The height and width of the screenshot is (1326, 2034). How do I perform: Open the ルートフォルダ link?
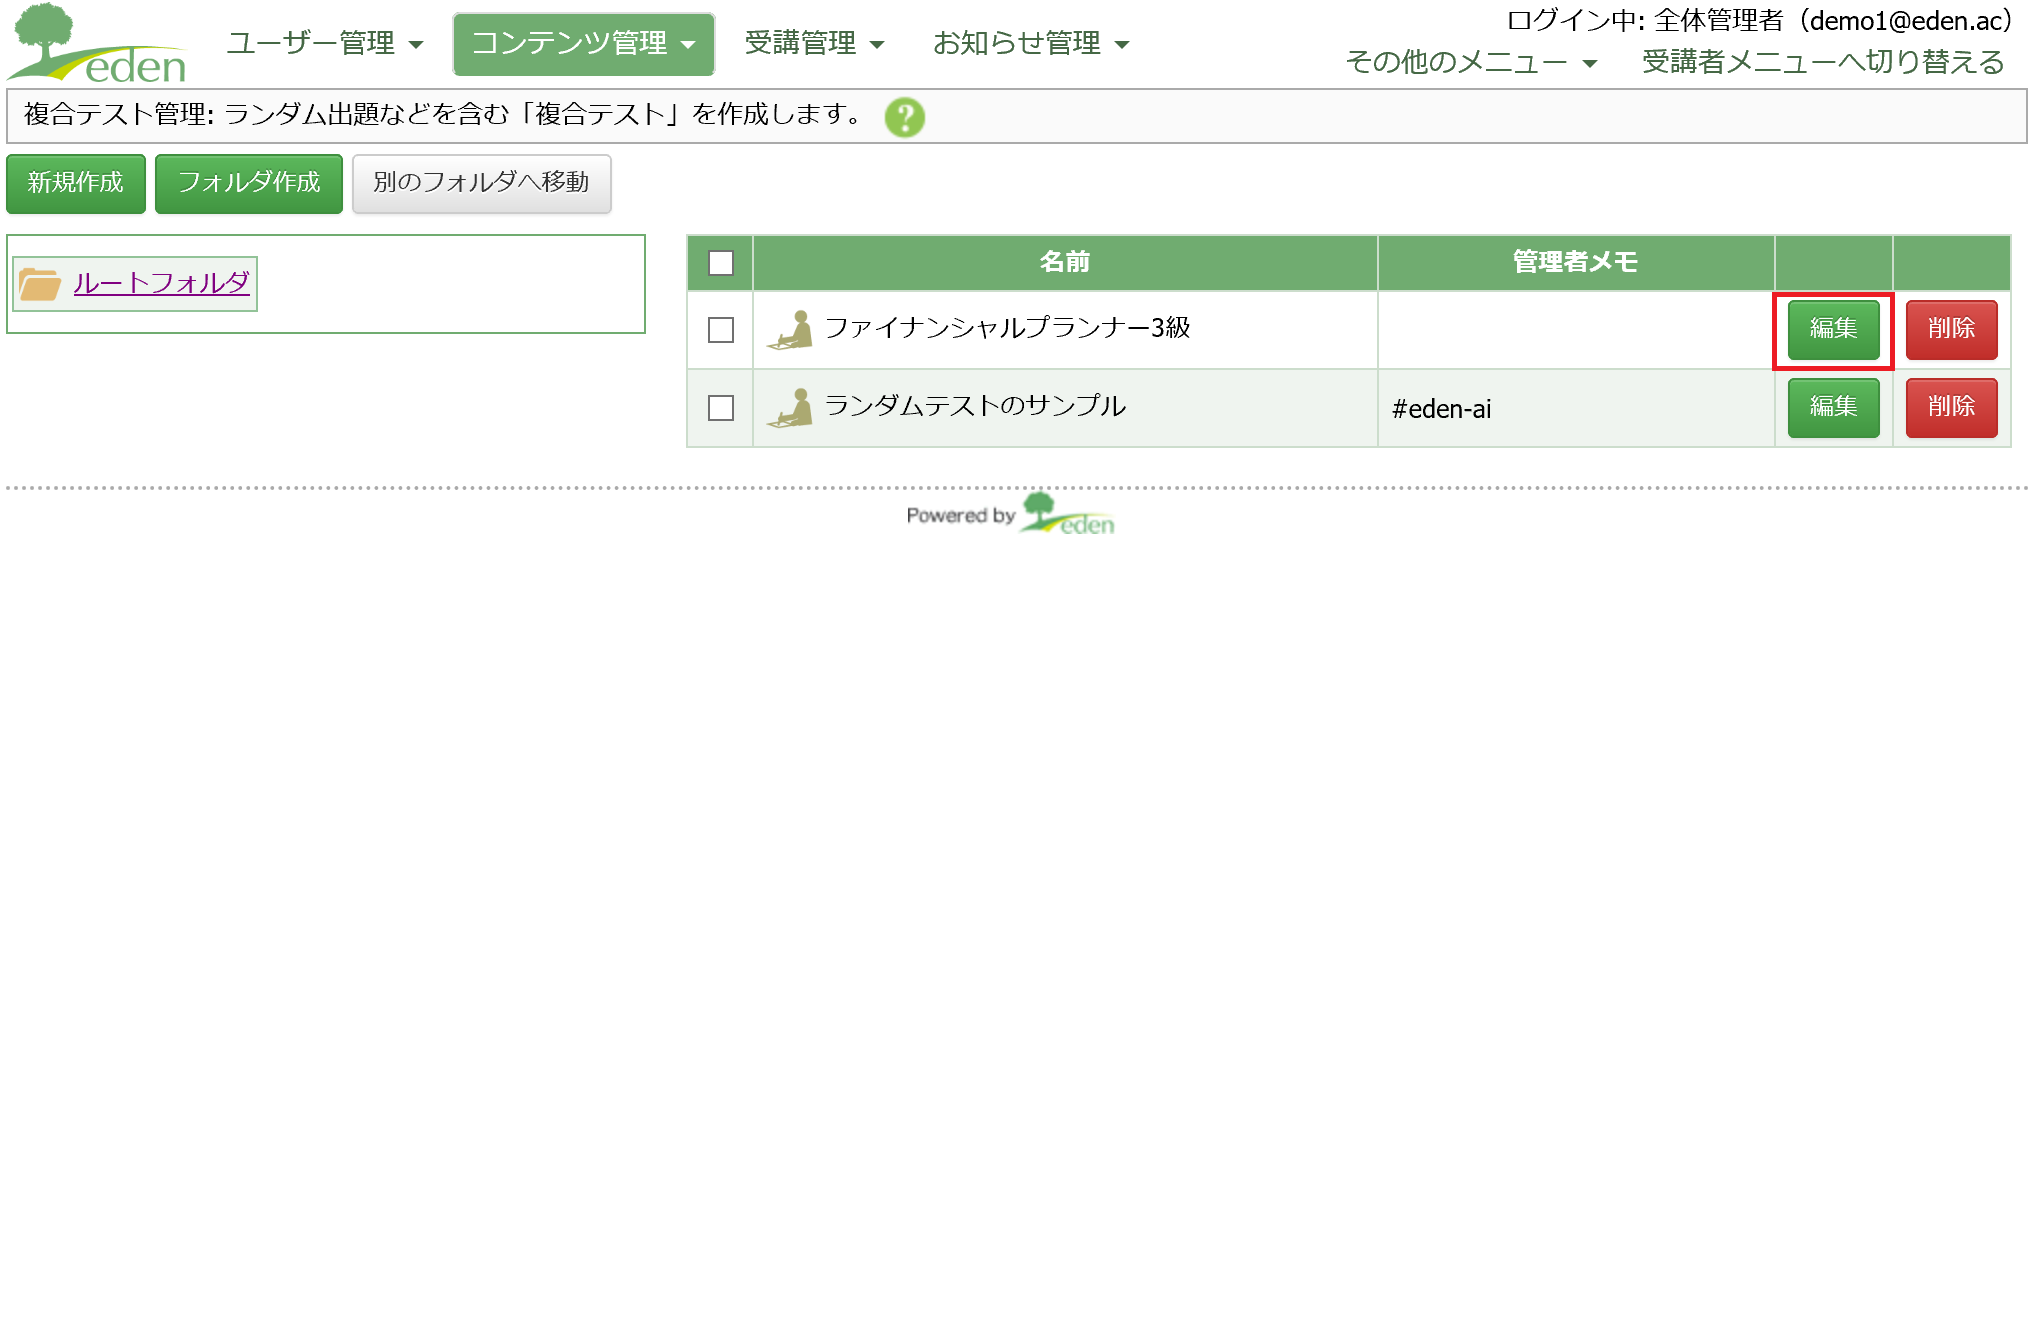tap(161, 283)
